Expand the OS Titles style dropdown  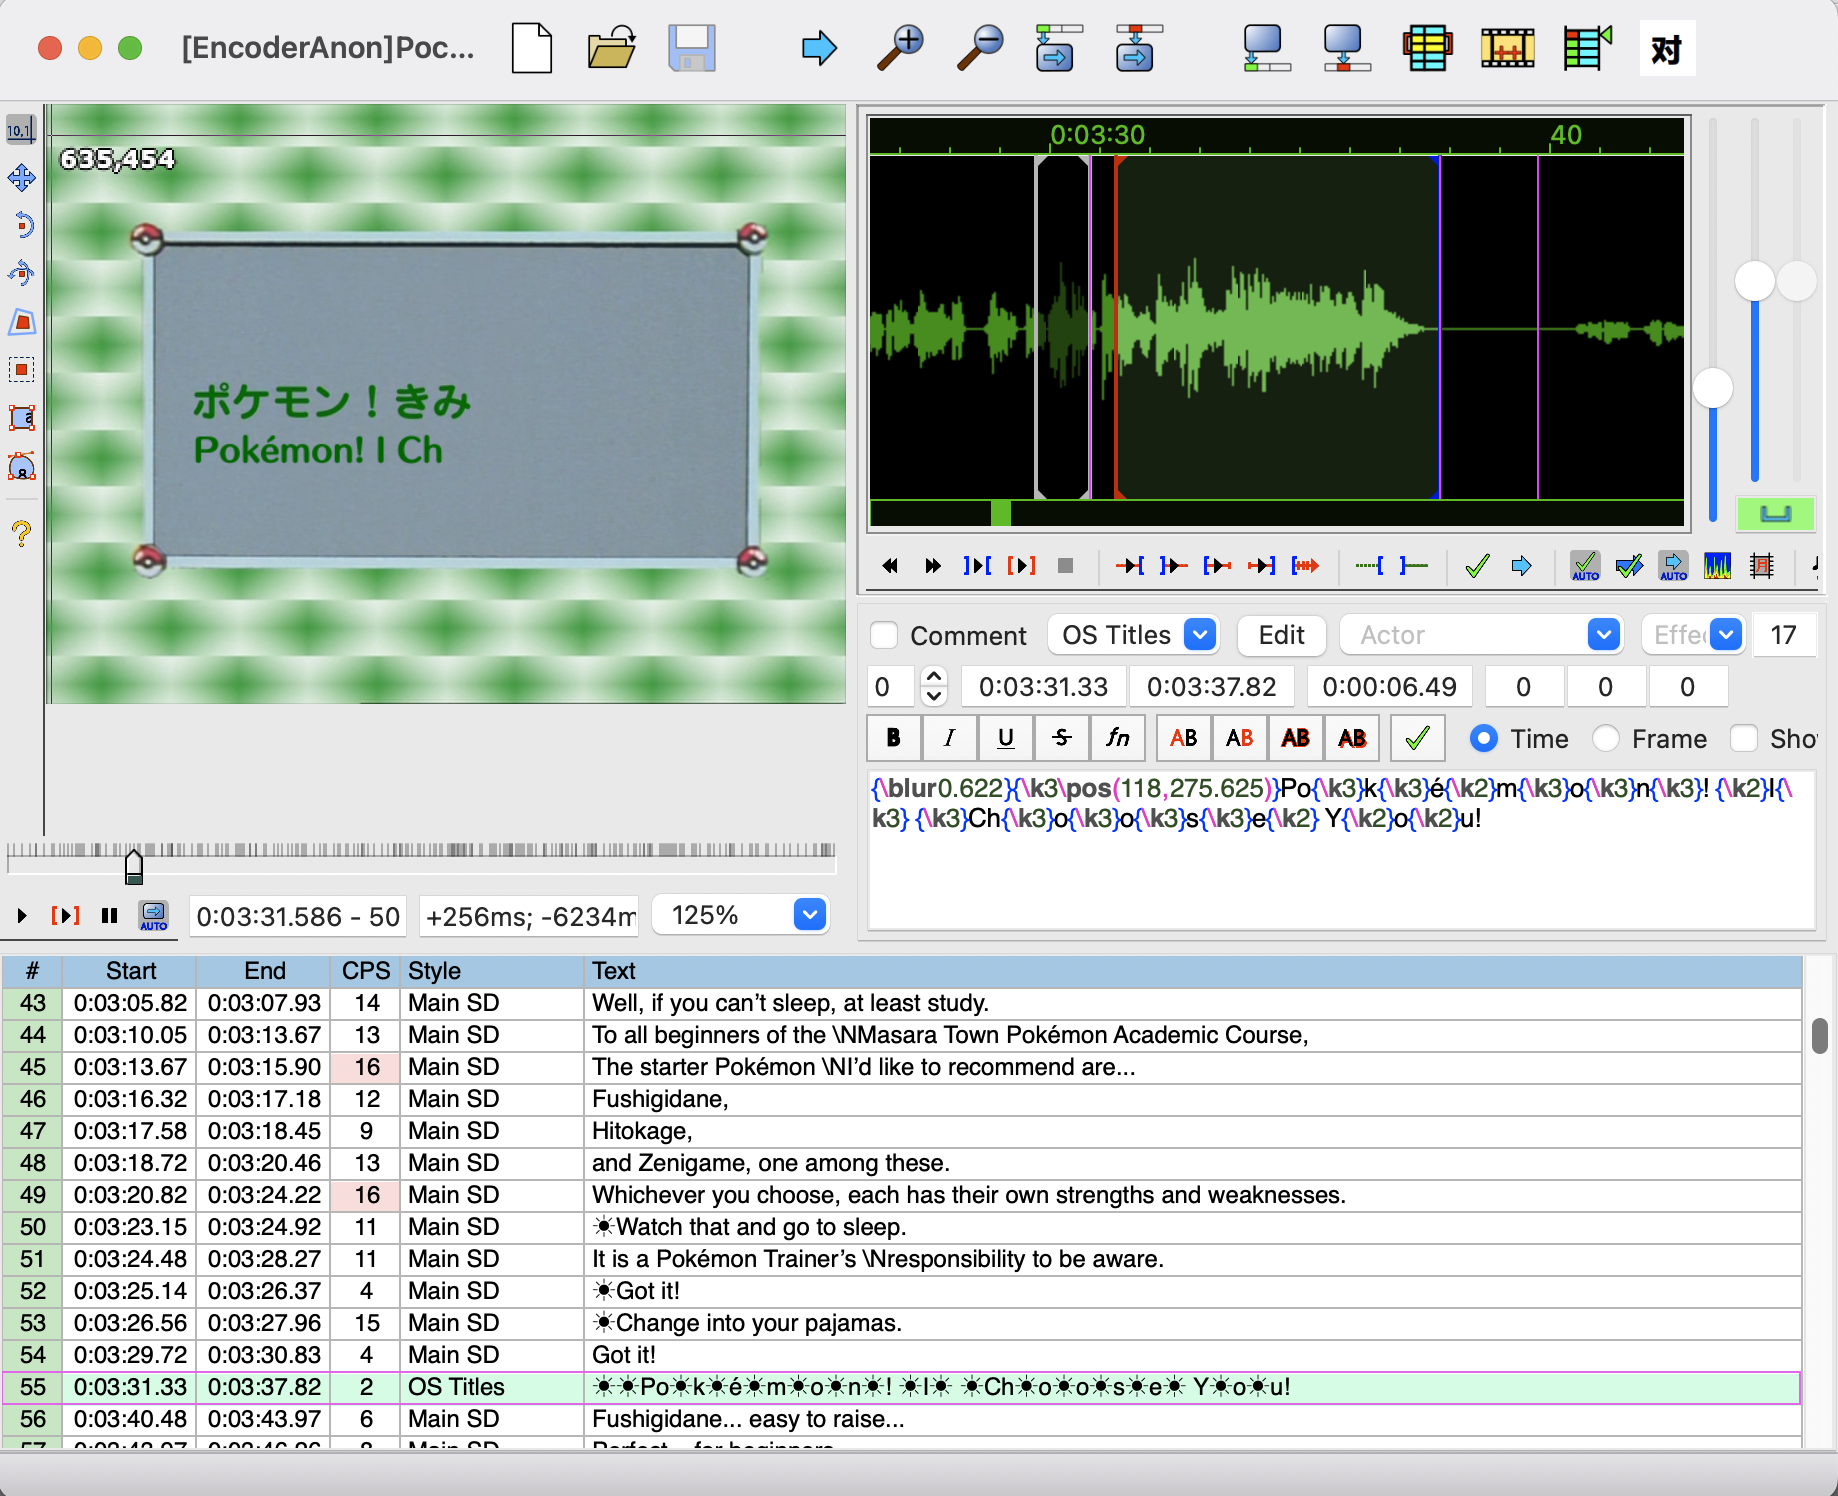1200,635
